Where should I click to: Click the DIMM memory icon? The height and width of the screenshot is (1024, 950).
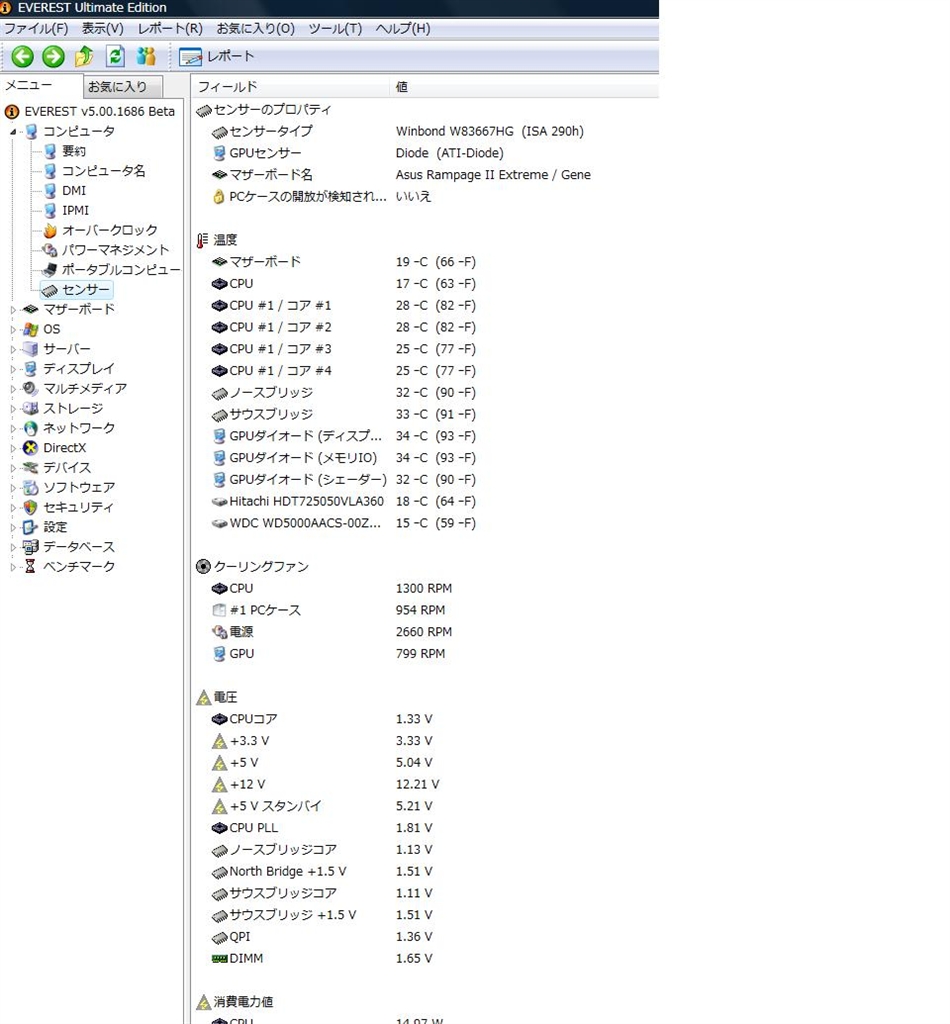click(x=219, y=959)
